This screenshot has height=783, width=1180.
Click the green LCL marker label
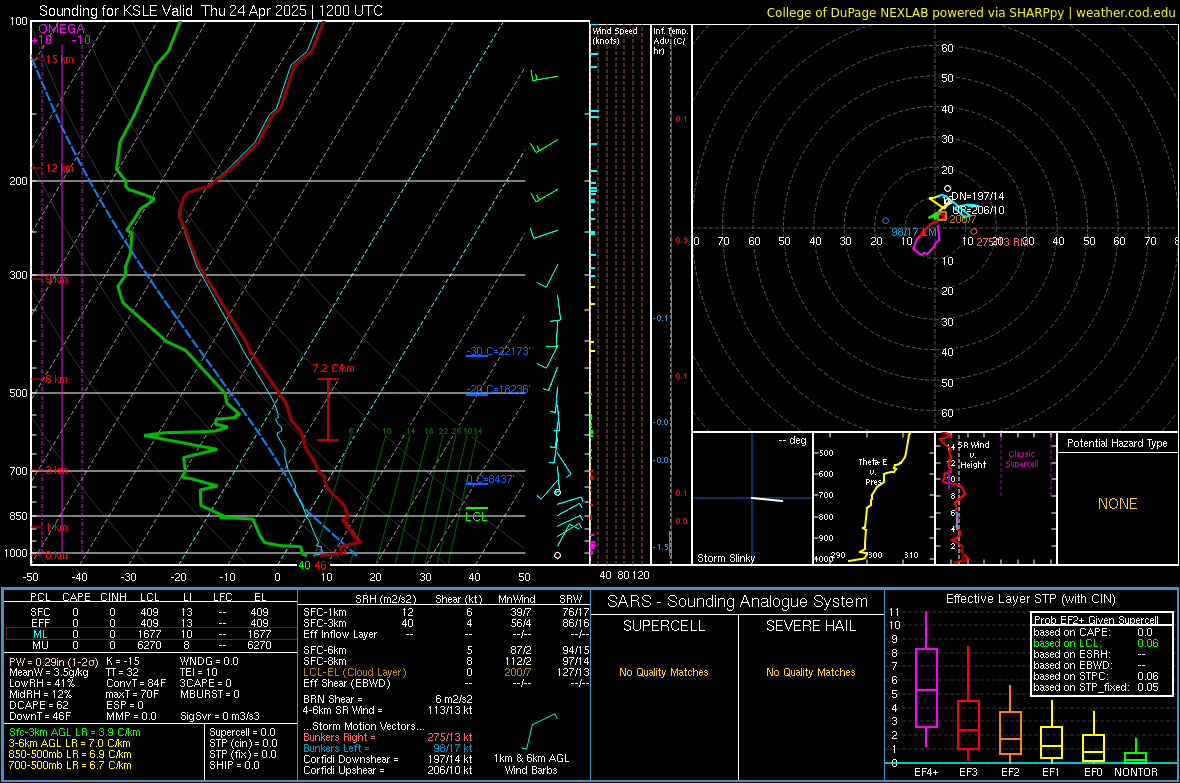click(x=476, y=516)
